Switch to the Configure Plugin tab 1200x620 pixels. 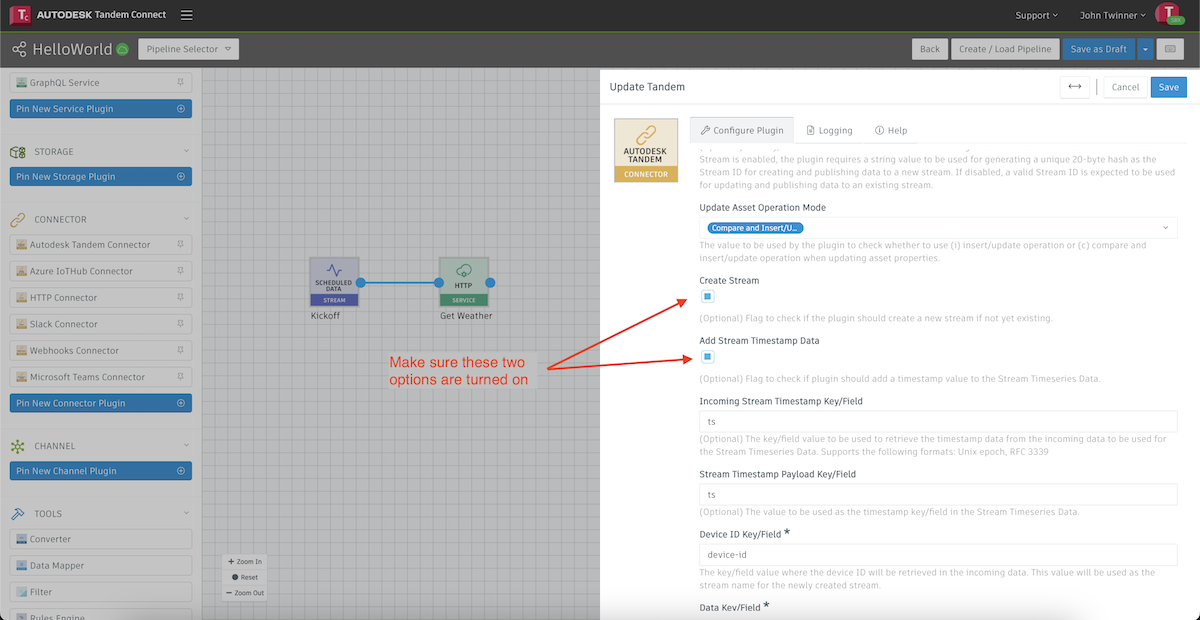[x=741, y=130]
